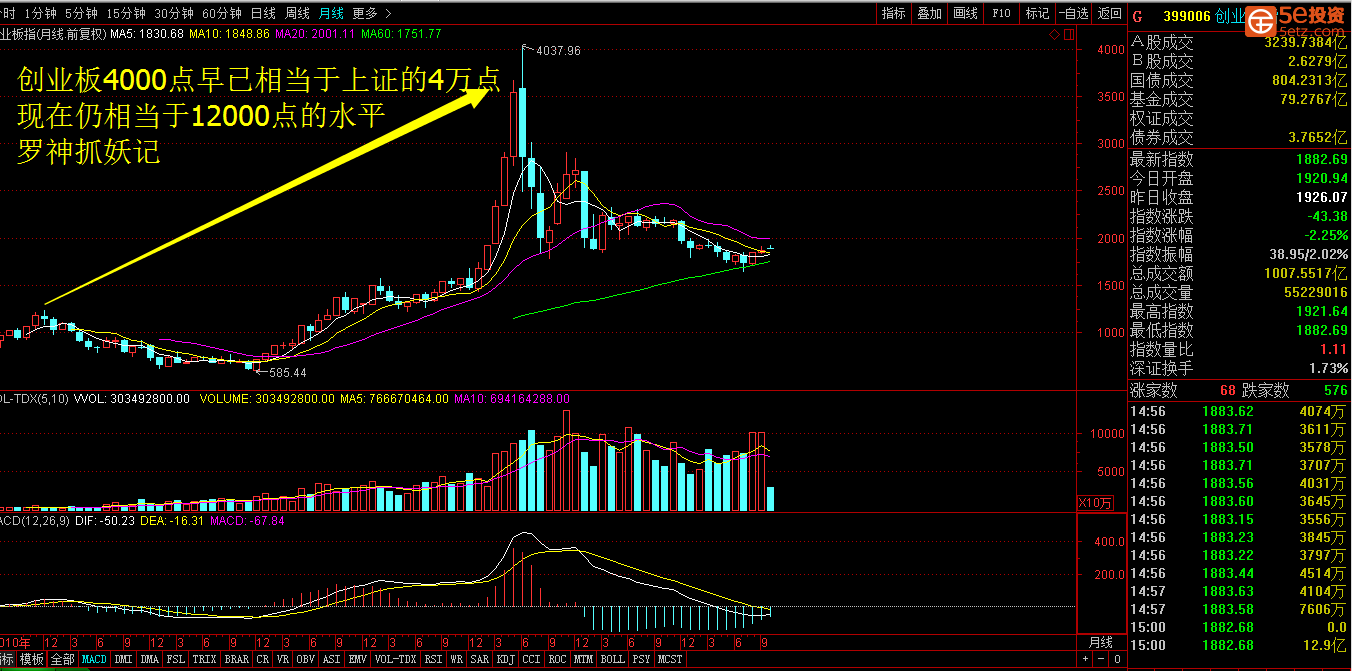1352x671 pixels.
Task: Open the 模板 template tab
Action: point(32,660)
